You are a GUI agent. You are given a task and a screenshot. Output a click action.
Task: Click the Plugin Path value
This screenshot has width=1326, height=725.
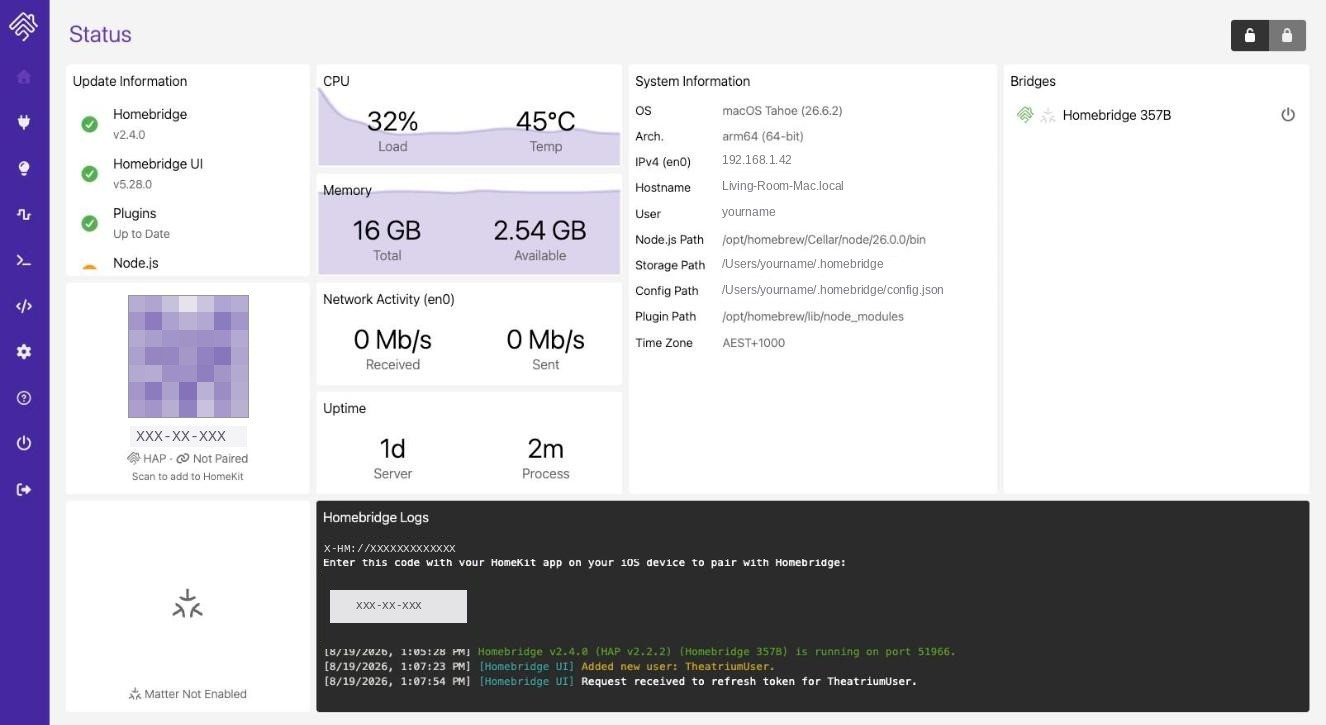(813, 317)
